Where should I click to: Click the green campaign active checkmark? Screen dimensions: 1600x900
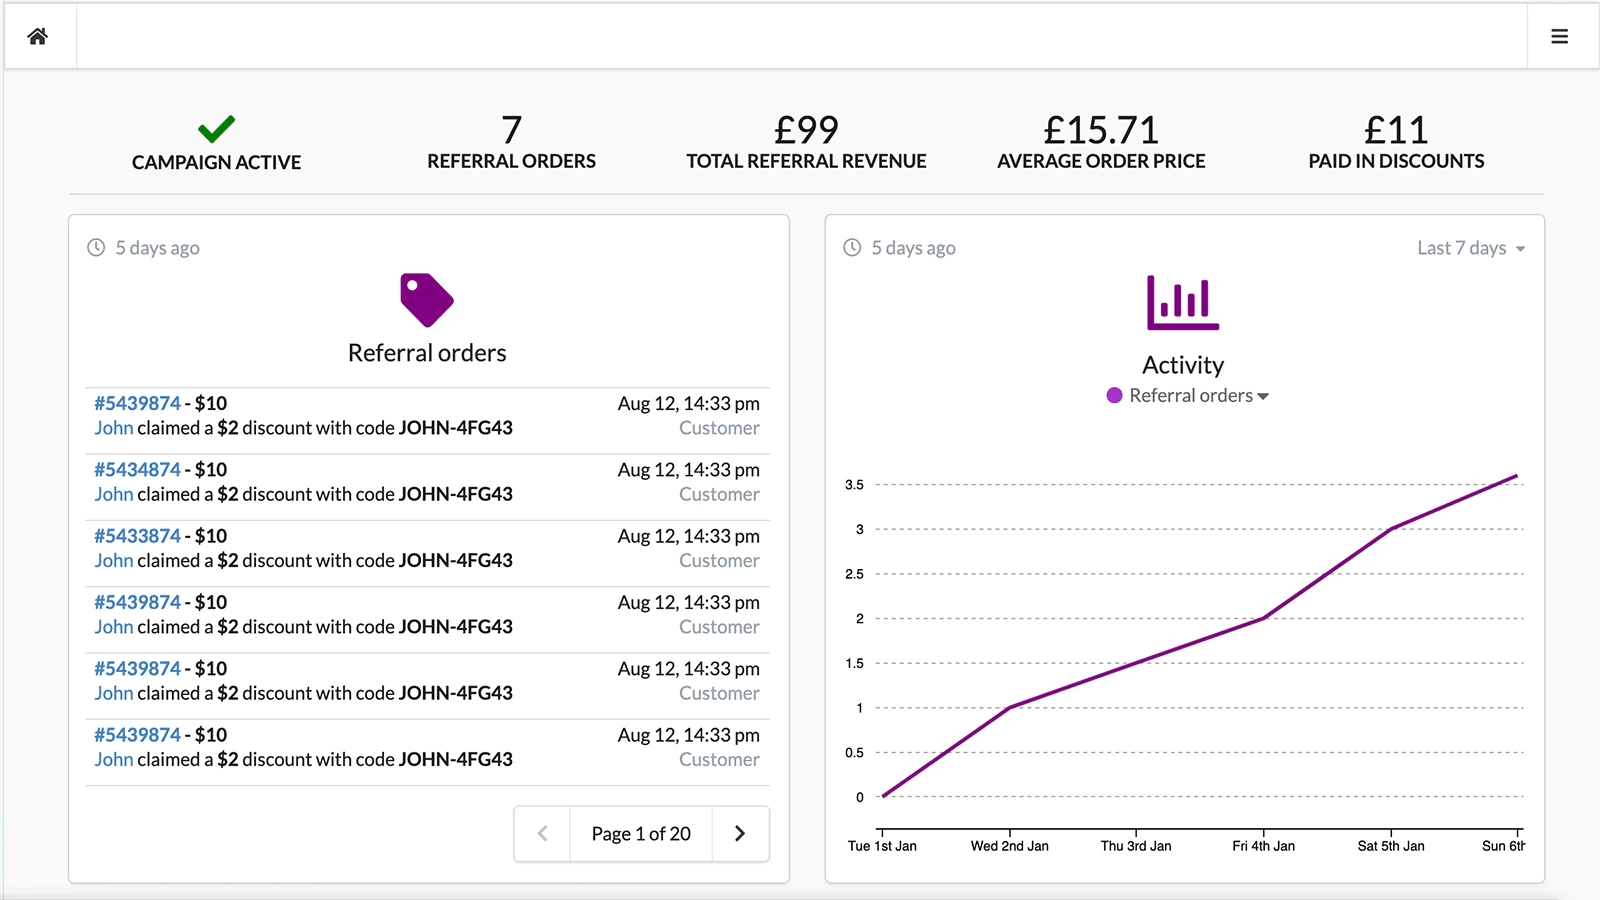point(216,129)
